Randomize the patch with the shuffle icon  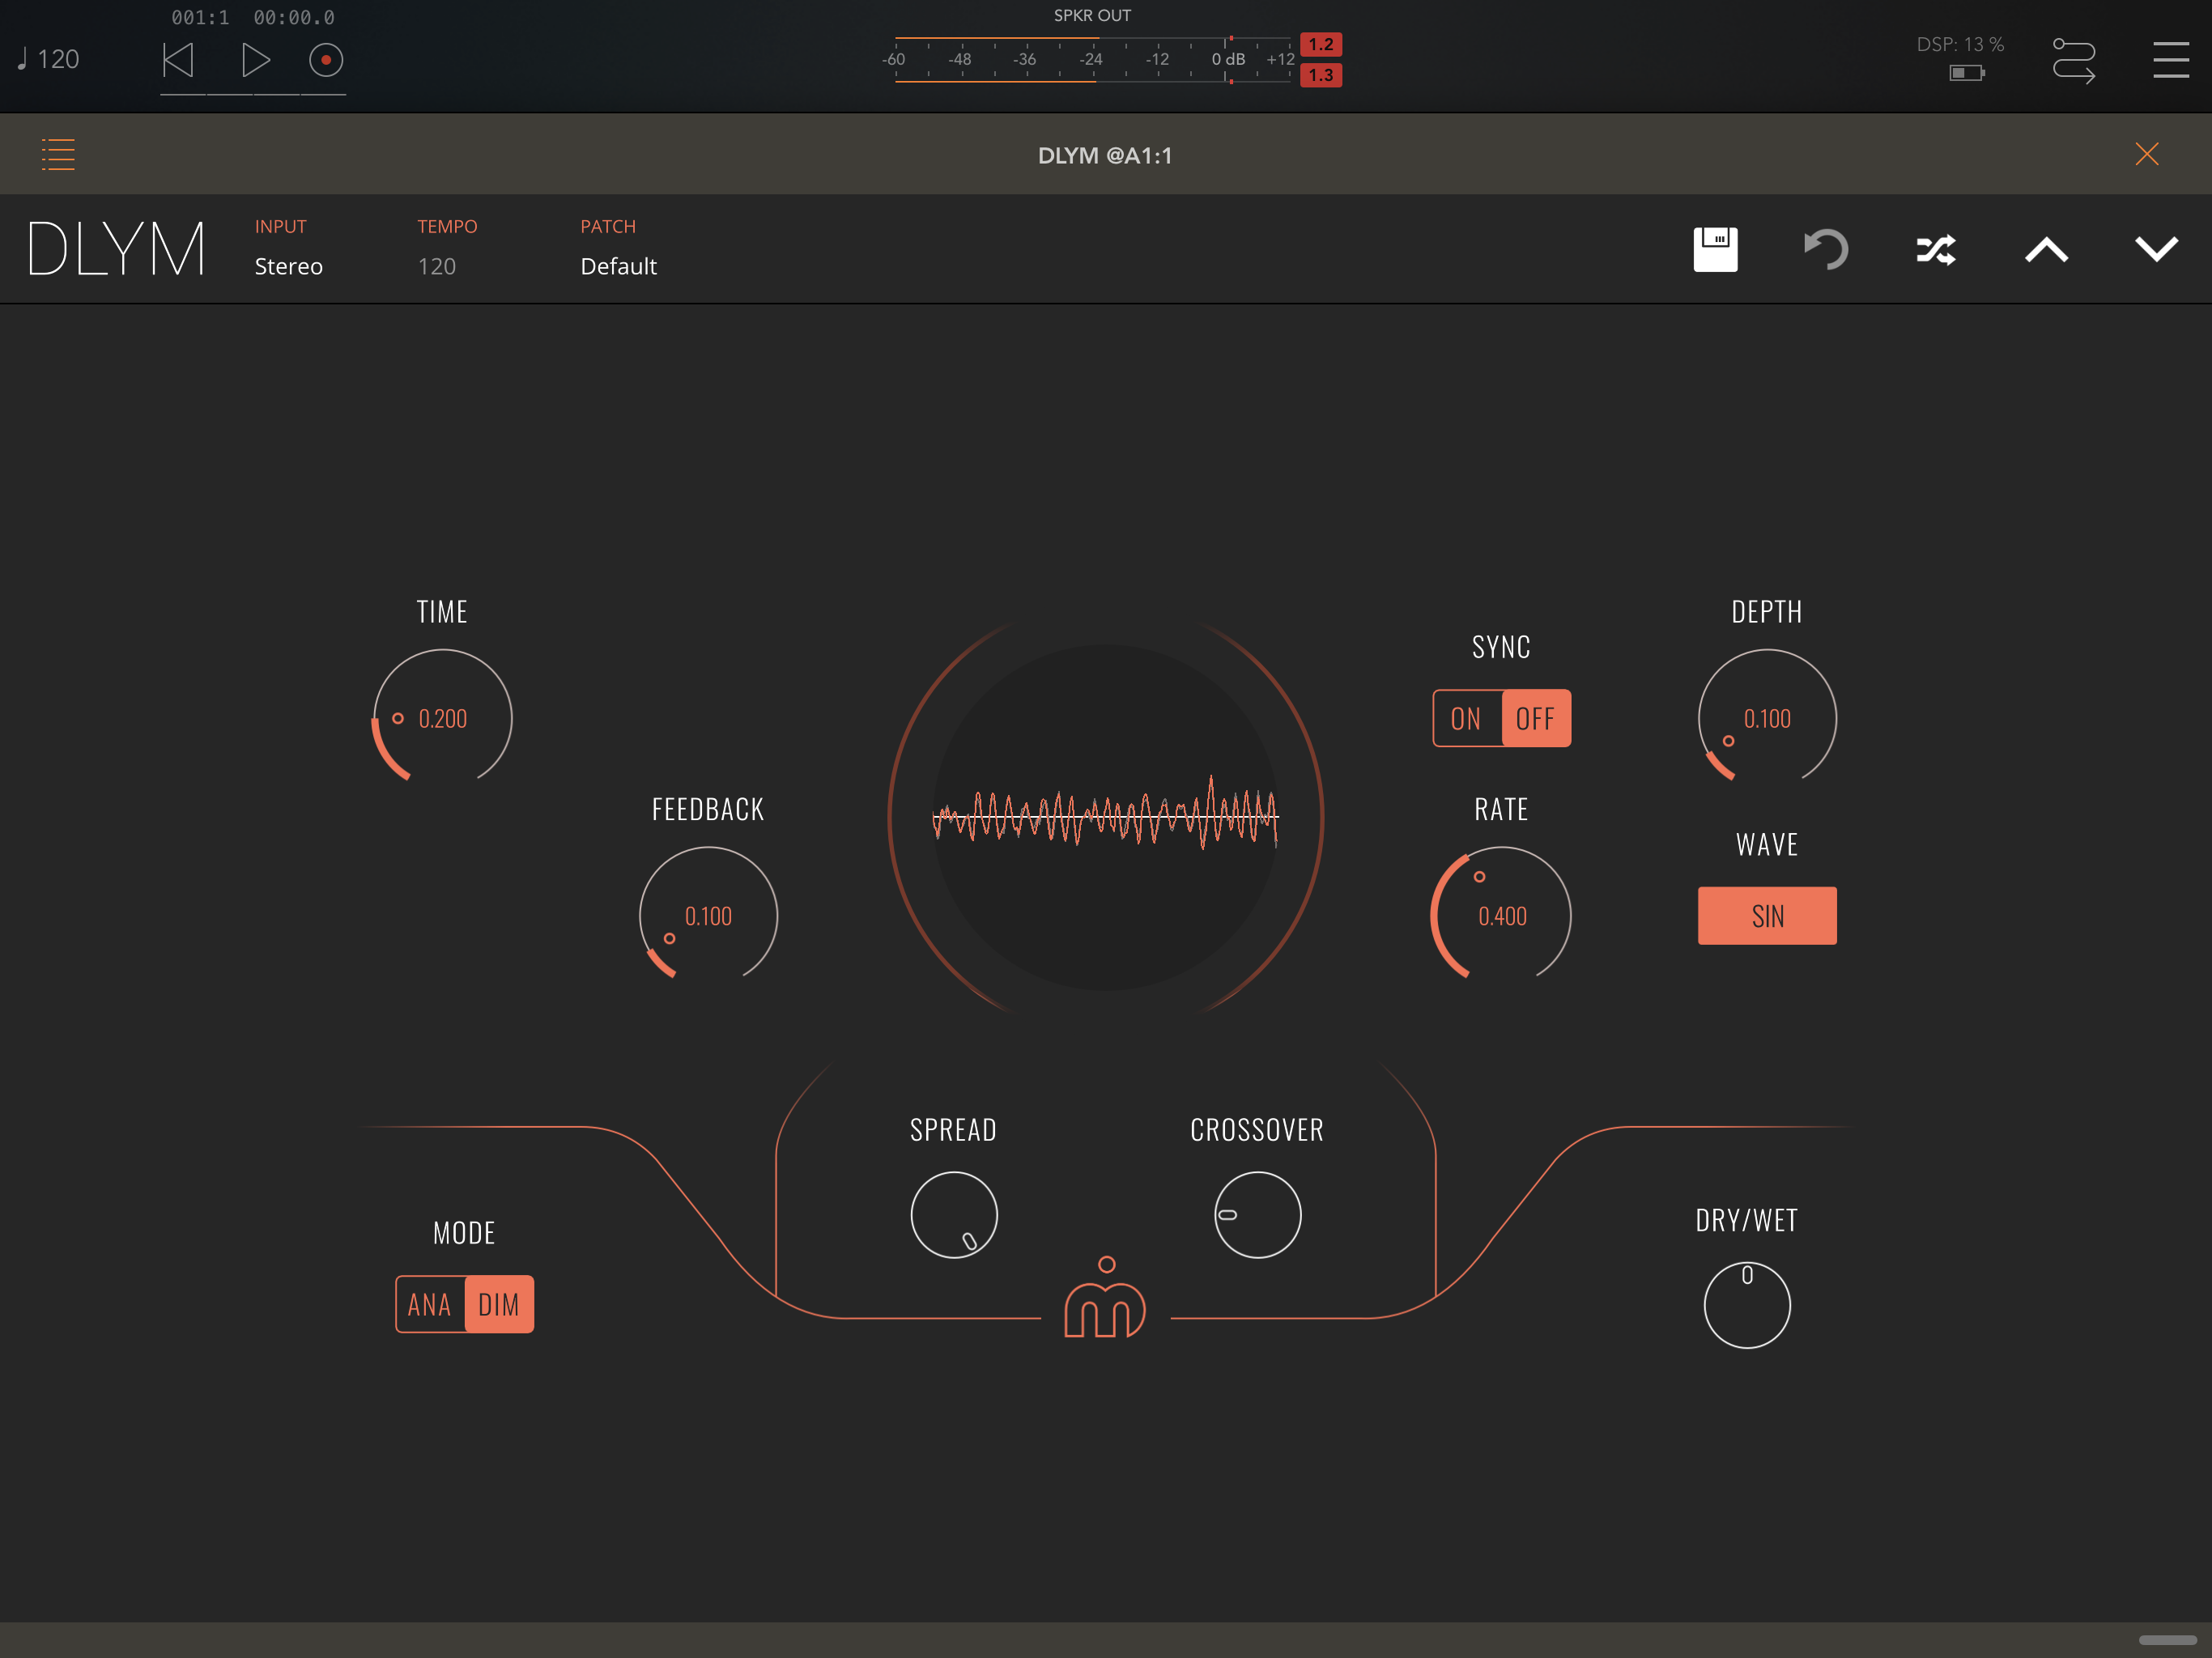click(1936, 249)
